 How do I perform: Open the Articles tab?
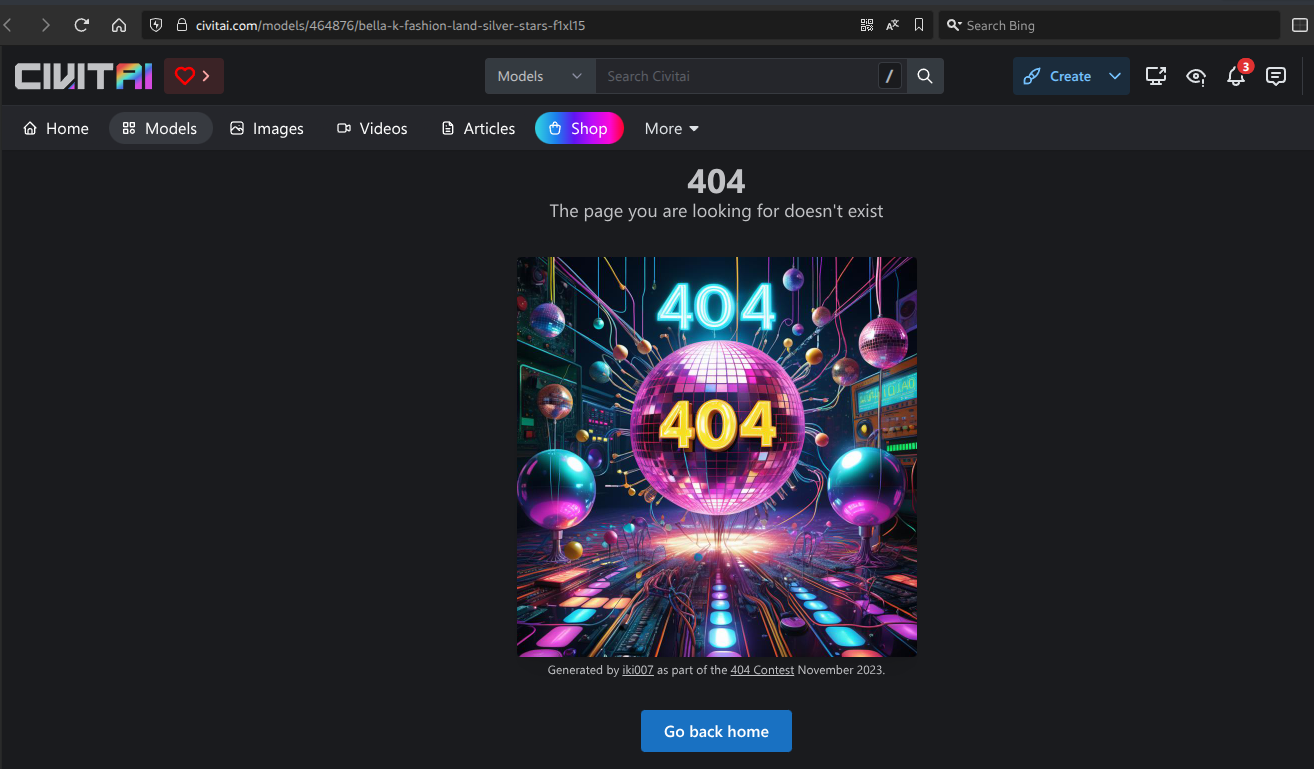pyautogui.click(x=478, y=128)
